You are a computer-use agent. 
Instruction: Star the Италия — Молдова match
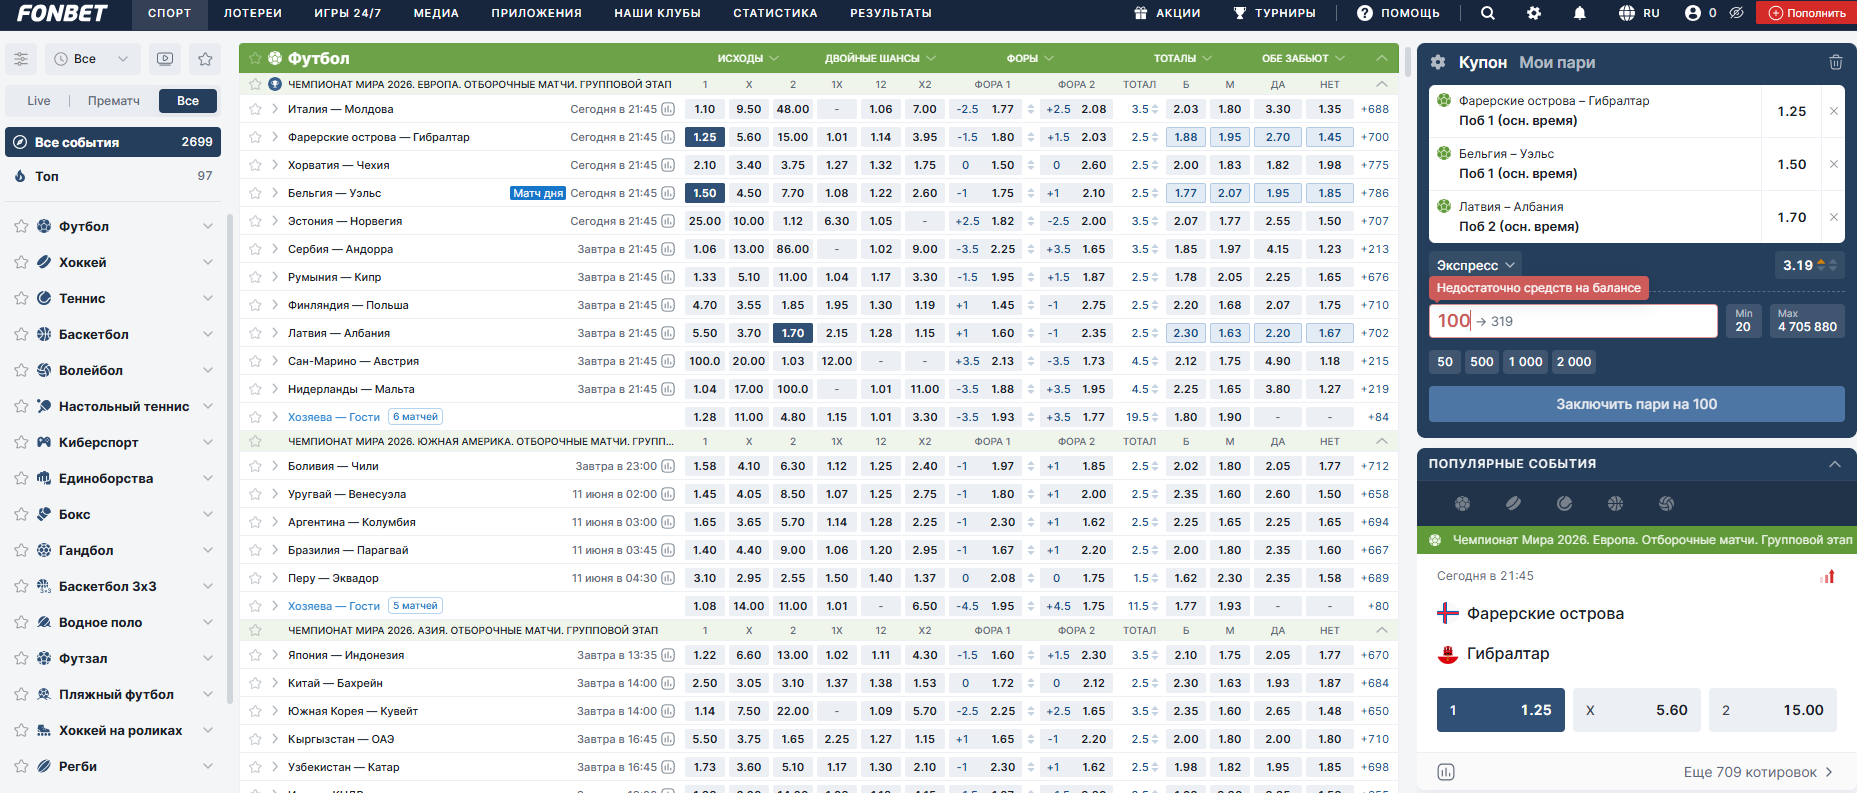[255, 109]
